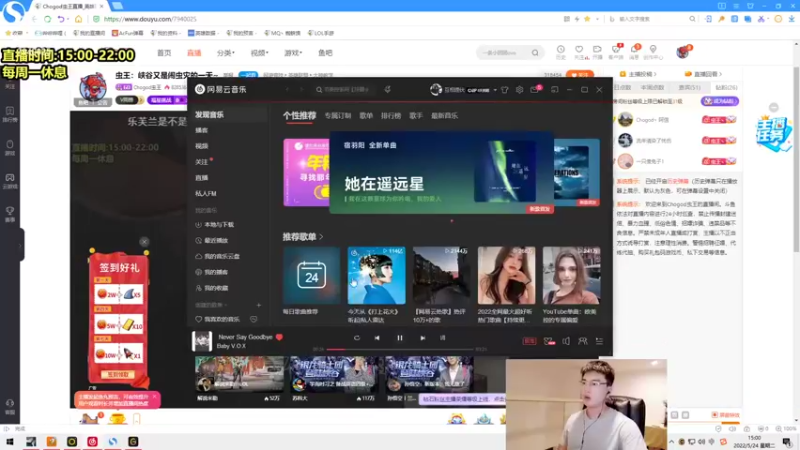Go to browser home page icon
The image size is (800, 450).
78,19
